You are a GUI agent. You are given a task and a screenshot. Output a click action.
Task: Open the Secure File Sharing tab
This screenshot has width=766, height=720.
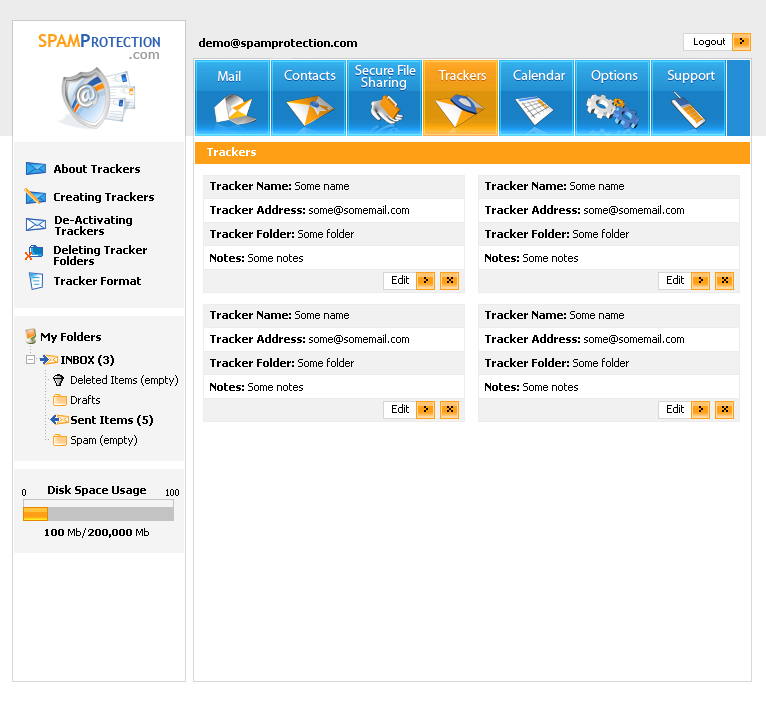384,98
